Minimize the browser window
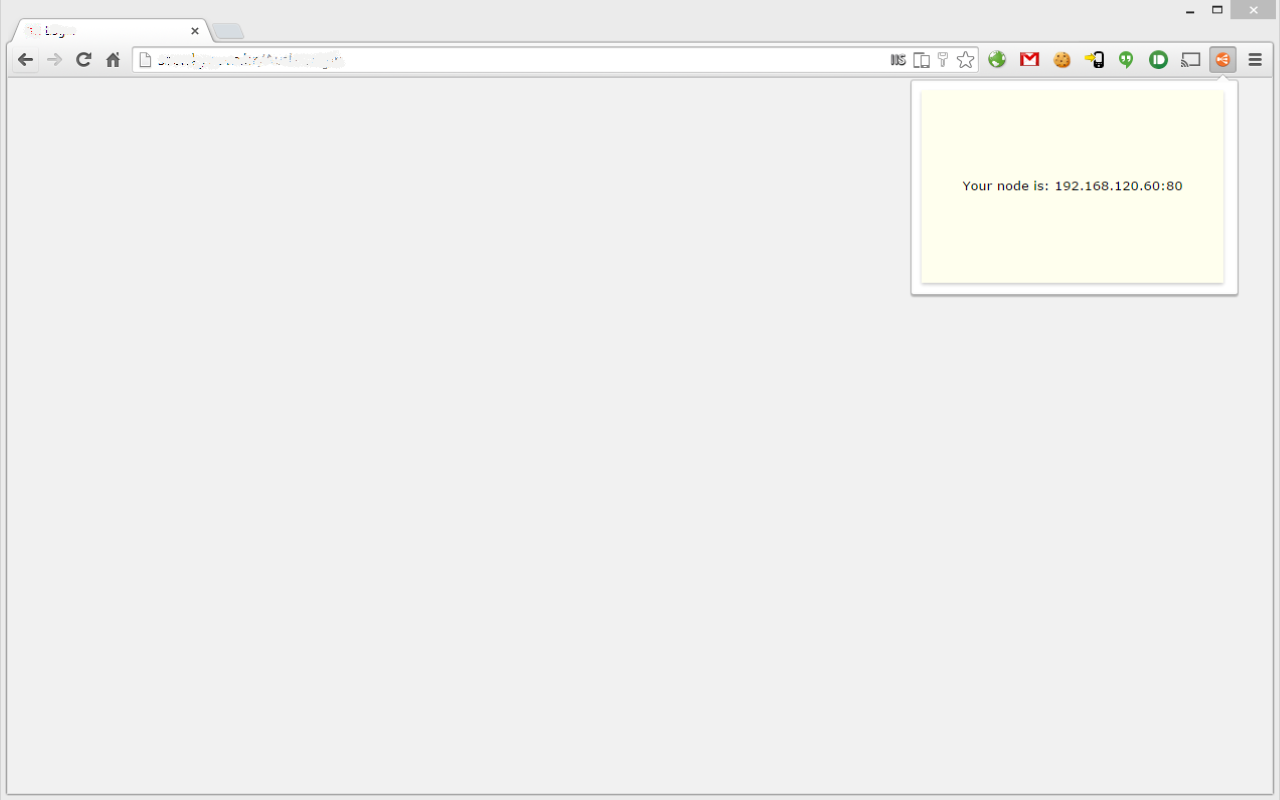1280x800 pixels. 1190,10
